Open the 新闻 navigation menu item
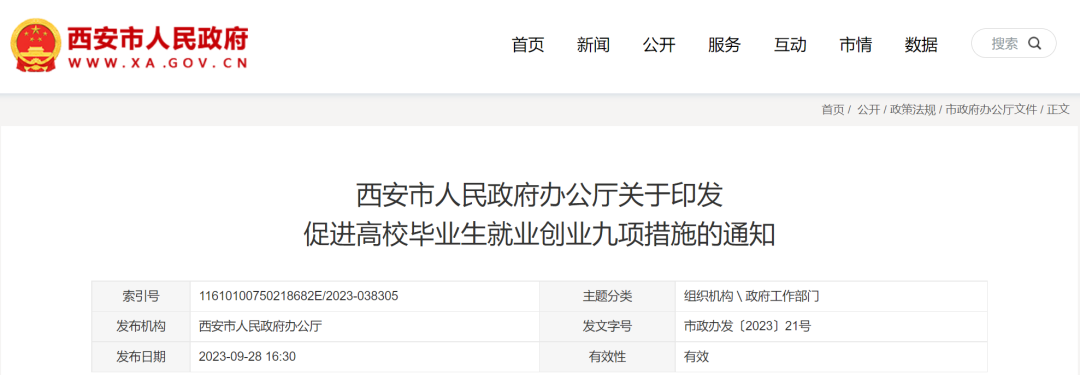 tap(594, 45)
